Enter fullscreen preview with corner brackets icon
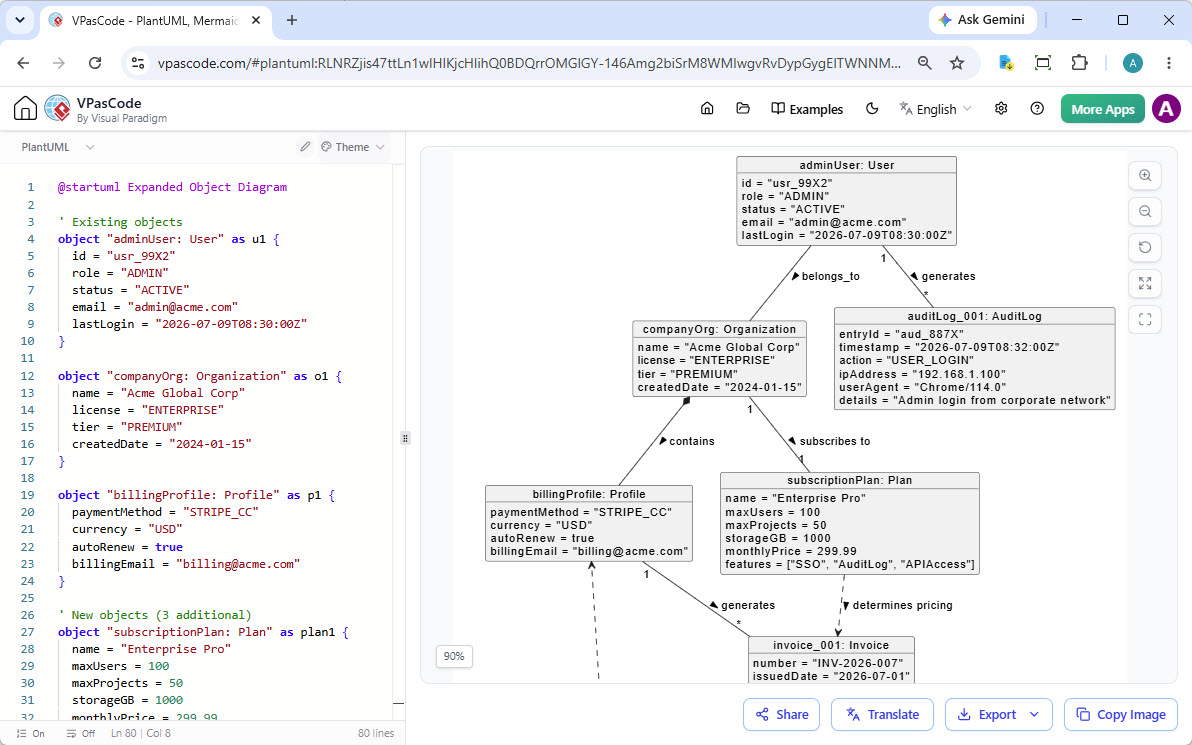1192x745 pixels. (x=1145, y=319)
